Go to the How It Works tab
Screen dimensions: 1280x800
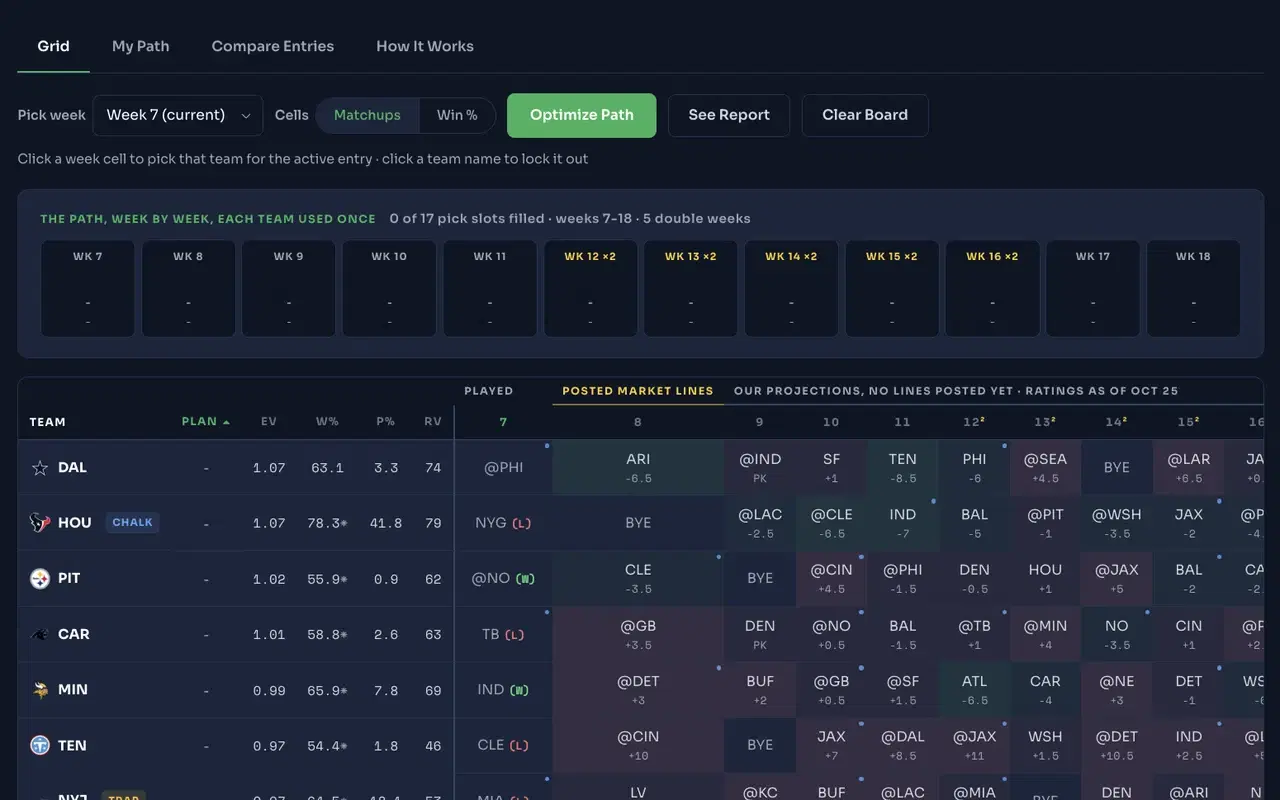tap(425, 46)
